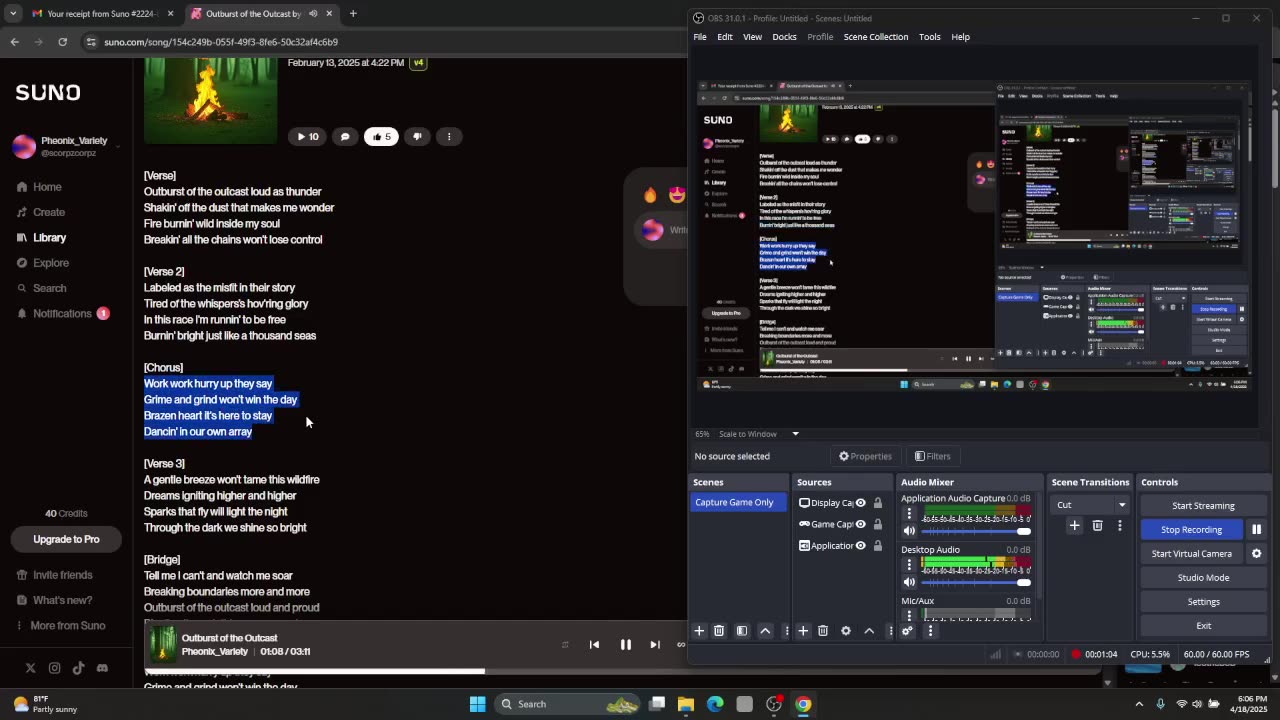Open the song's three-dot options menu

(449, 136)
